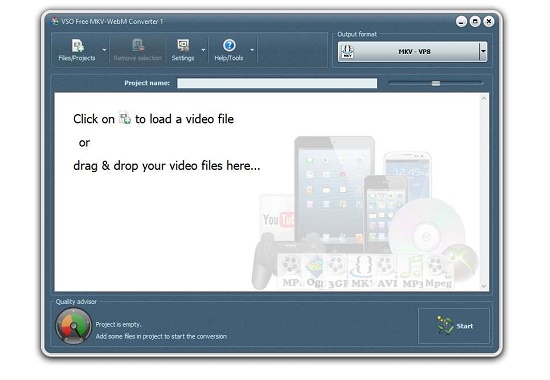Click the Start conversion button
Image resolution: width=550 pixels, height=380 pixels.
(454, 326)
